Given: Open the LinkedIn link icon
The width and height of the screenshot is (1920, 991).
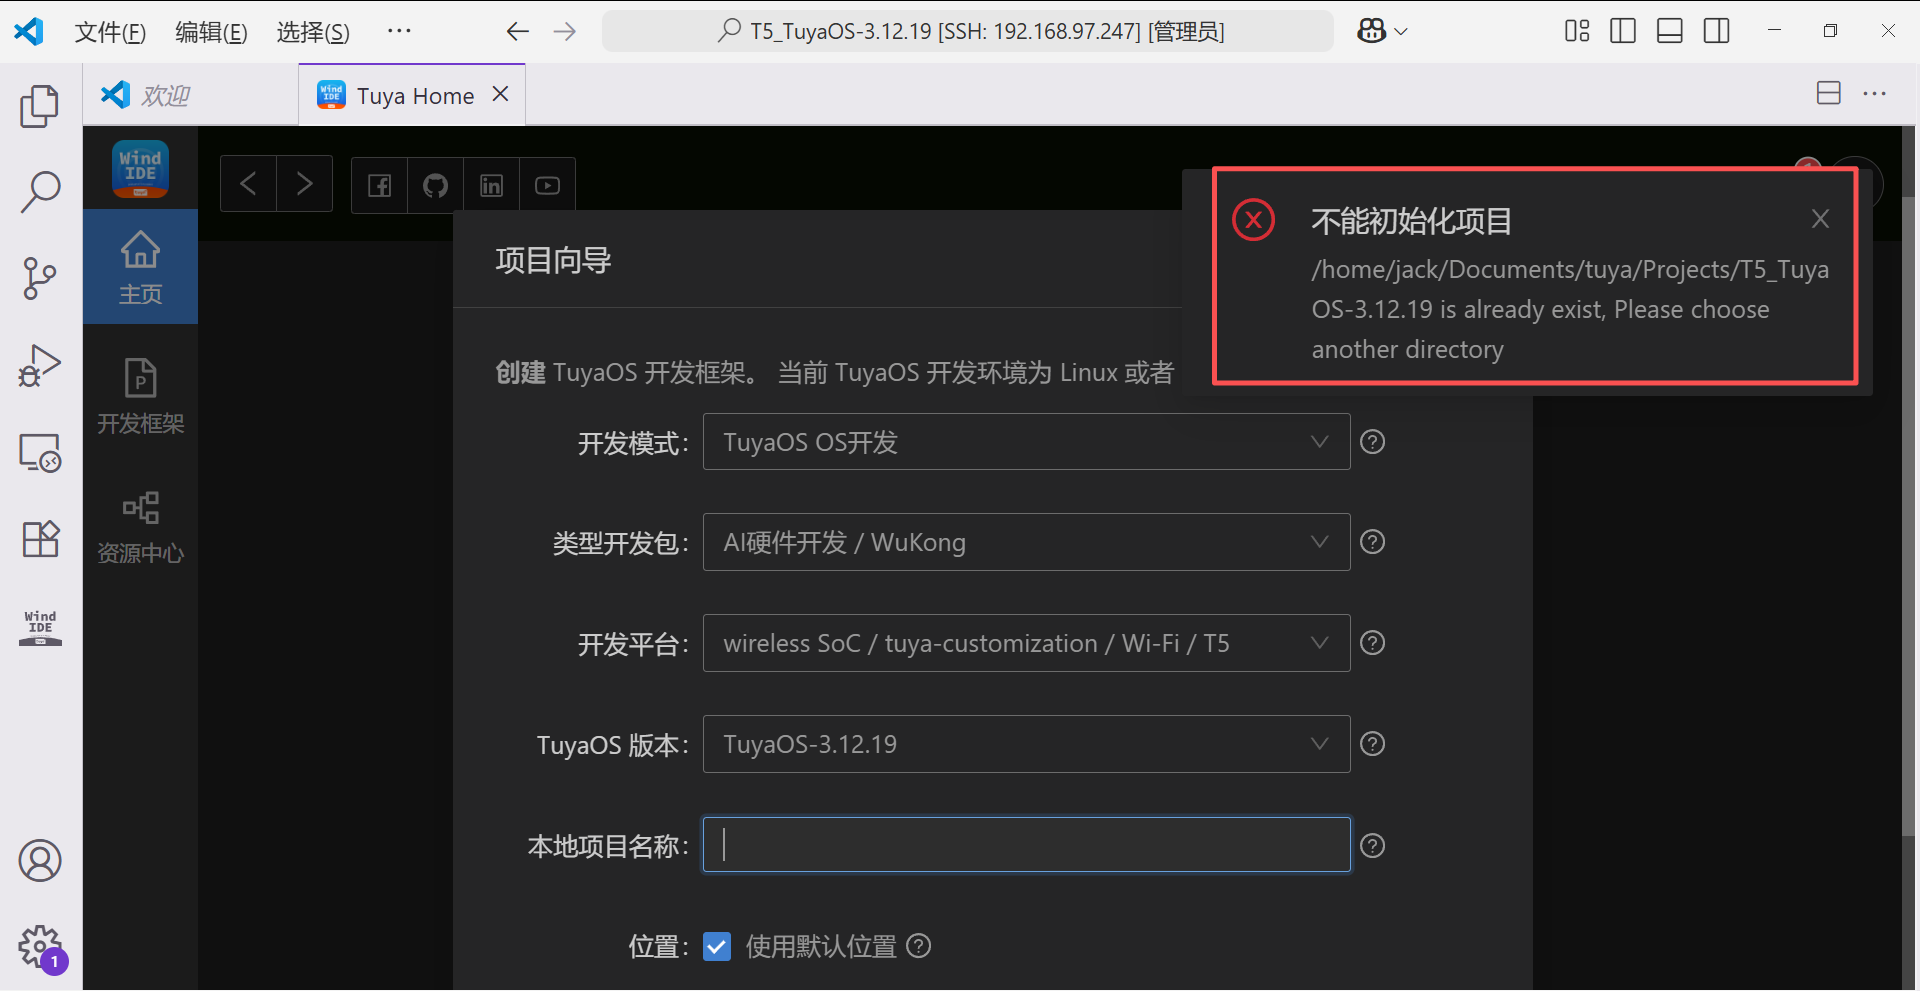Looking at the screenshot, I should (x=491, y=185).
